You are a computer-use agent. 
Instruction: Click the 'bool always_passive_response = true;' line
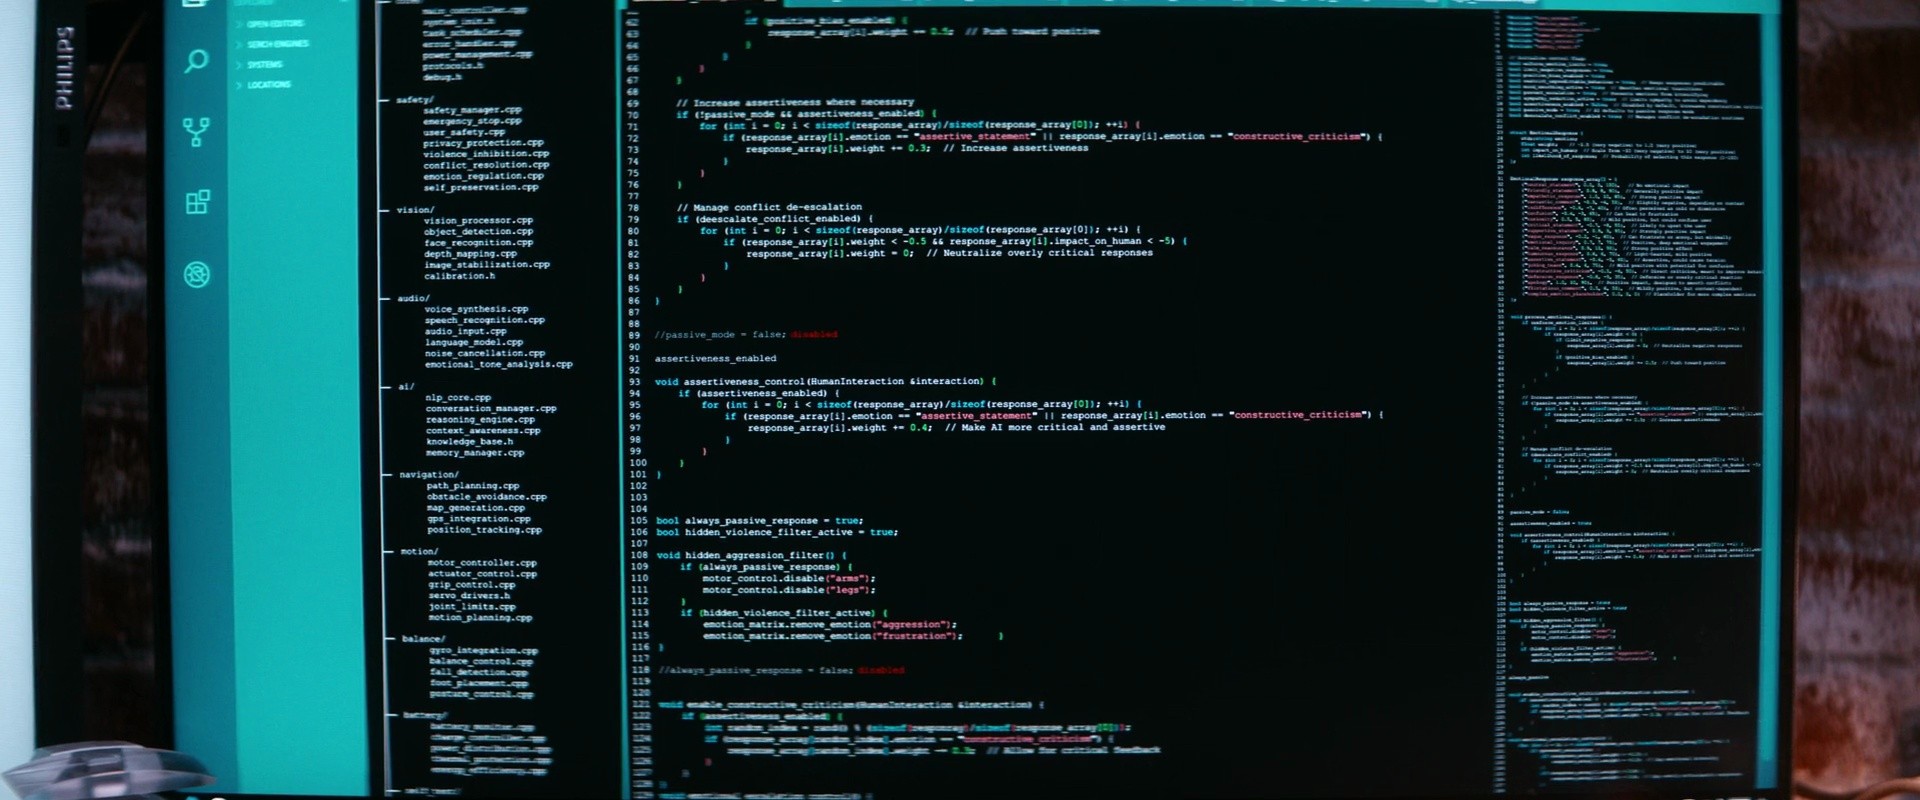(760, 521)
